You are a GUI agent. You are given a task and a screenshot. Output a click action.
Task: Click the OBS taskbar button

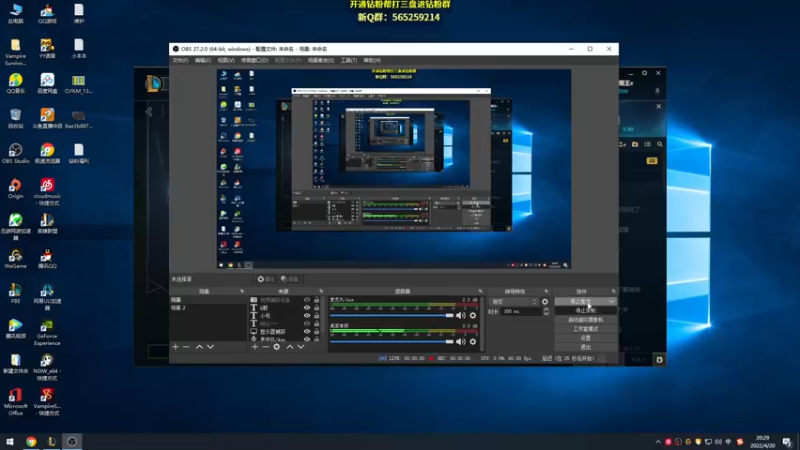pos(72,441)
